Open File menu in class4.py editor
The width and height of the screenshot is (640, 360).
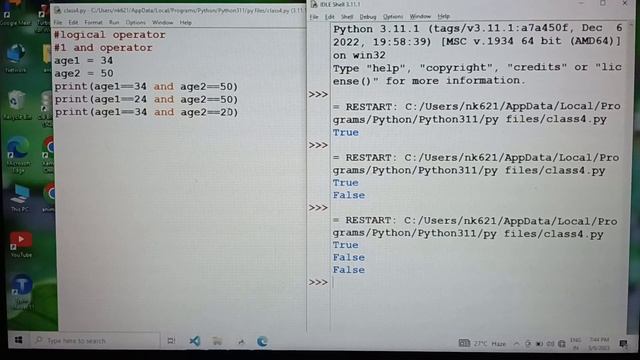click(x=58, y=22)
